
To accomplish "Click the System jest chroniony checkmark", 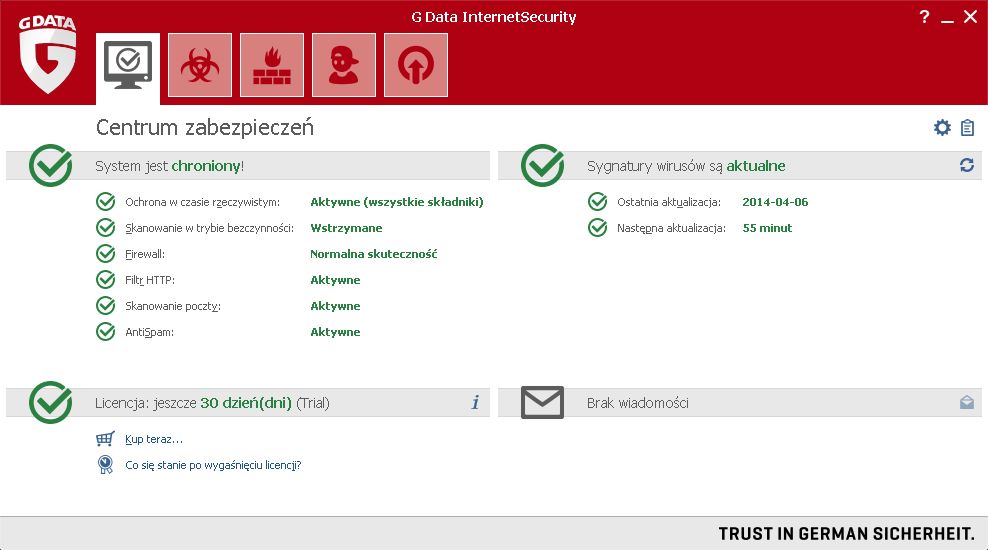I will coord(50,166).
